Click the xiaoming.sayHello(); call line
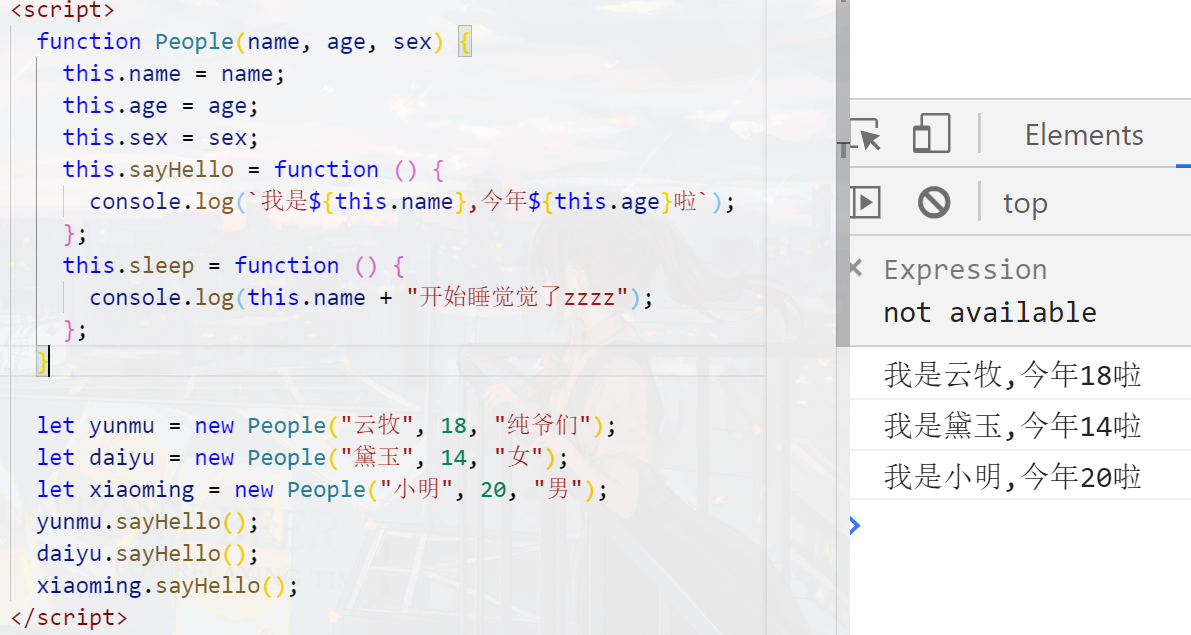Screen dimensions: 1191x635 point(167,586)
